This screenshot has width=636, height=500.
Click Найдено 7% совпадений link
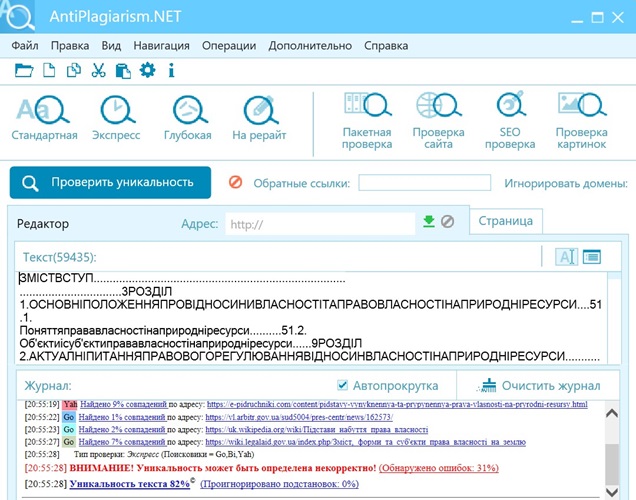[x=122, y=442]
